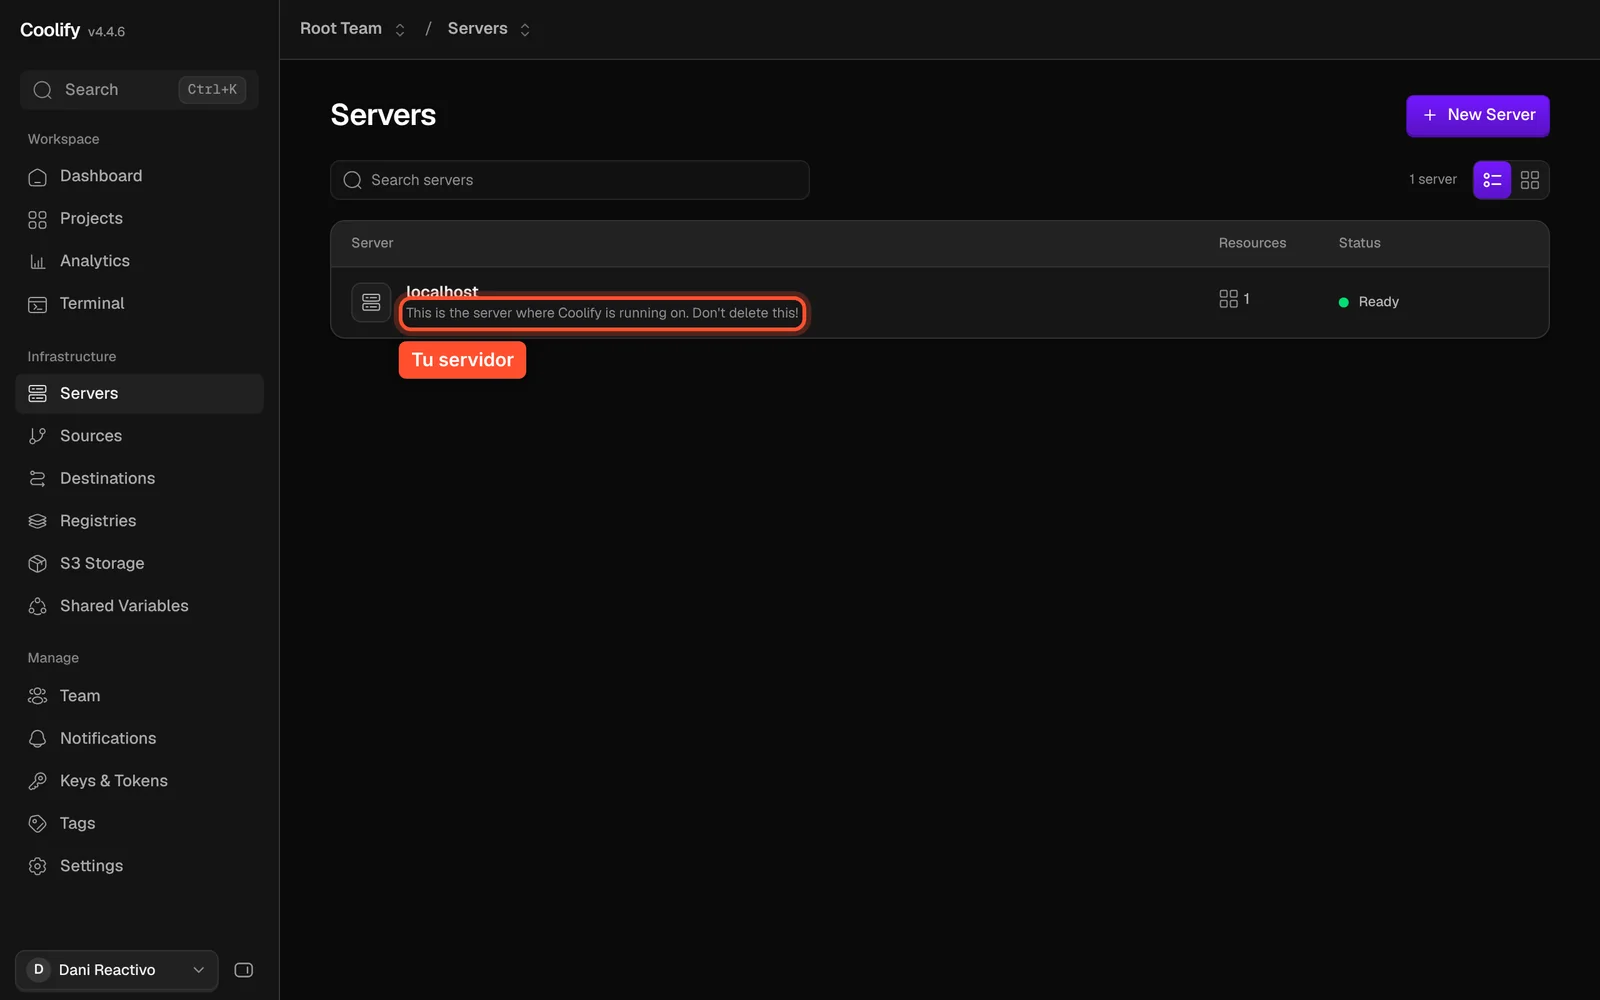This screenshot has width=1600, height=1000.
Task: Click the Server column header
Action: coord(372,243)
